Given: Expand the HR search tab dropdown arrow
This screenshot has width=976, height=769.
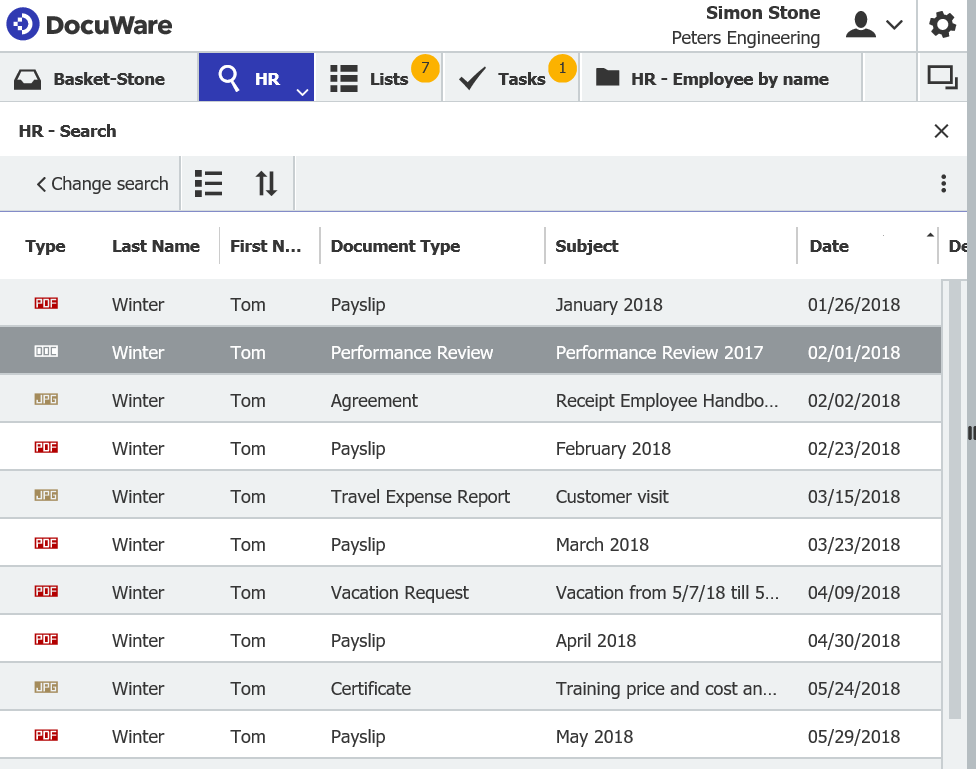Looking at the screenshot, I should 302,92.
